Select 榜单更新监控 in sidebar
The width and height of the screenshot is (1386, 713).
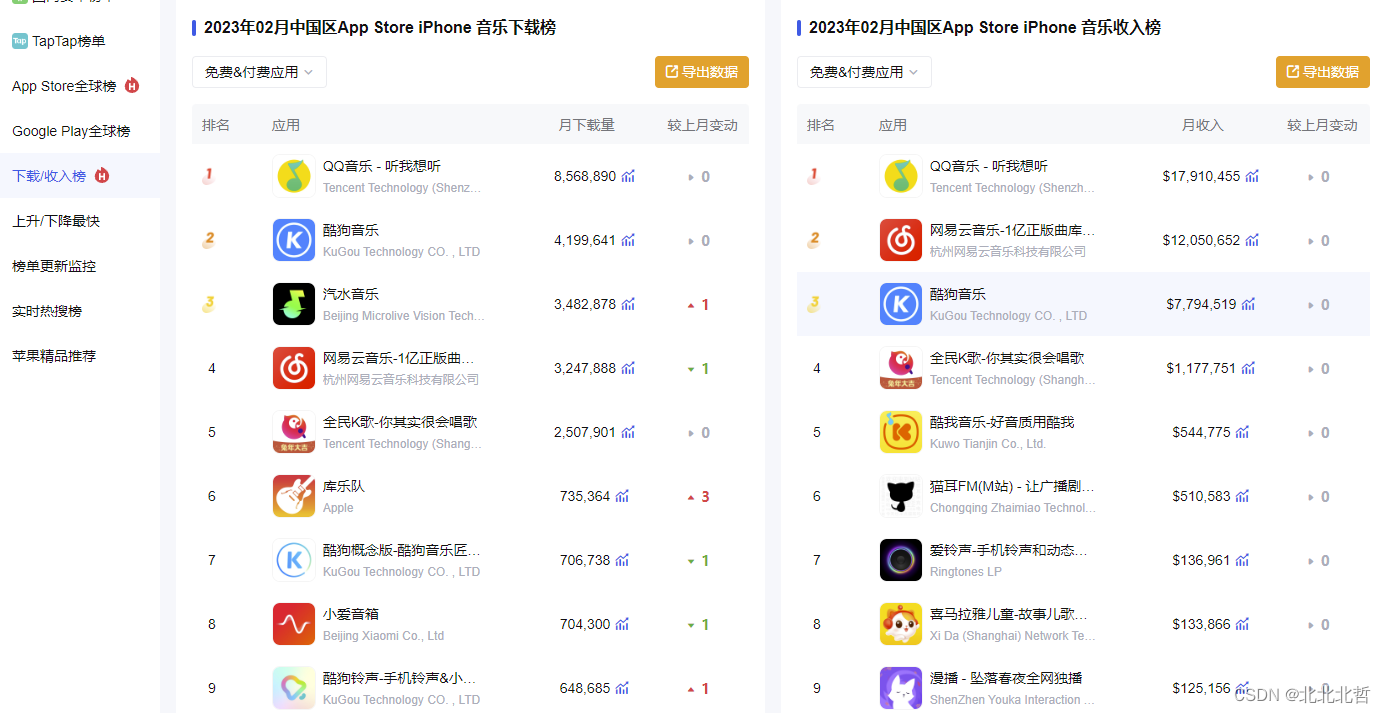[x=54, y=266]
